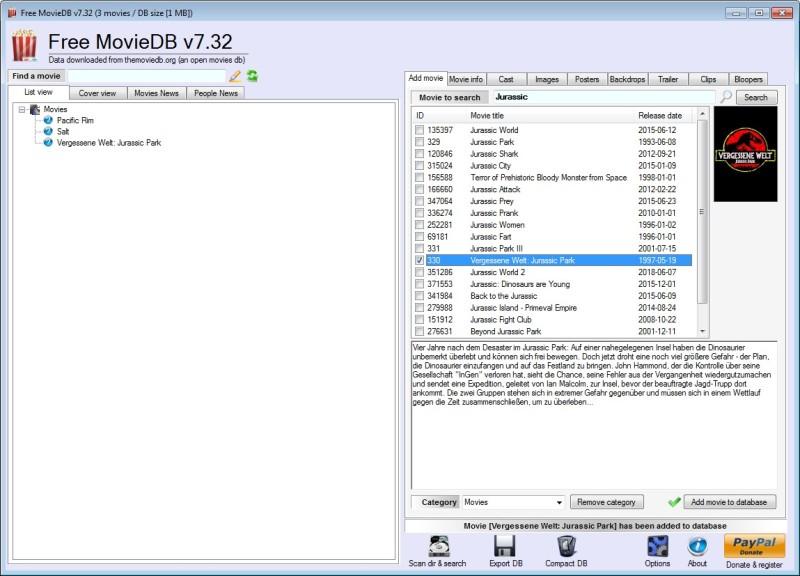Click the Remove category button
Screen dimensions: 800x576
point(607,502)
